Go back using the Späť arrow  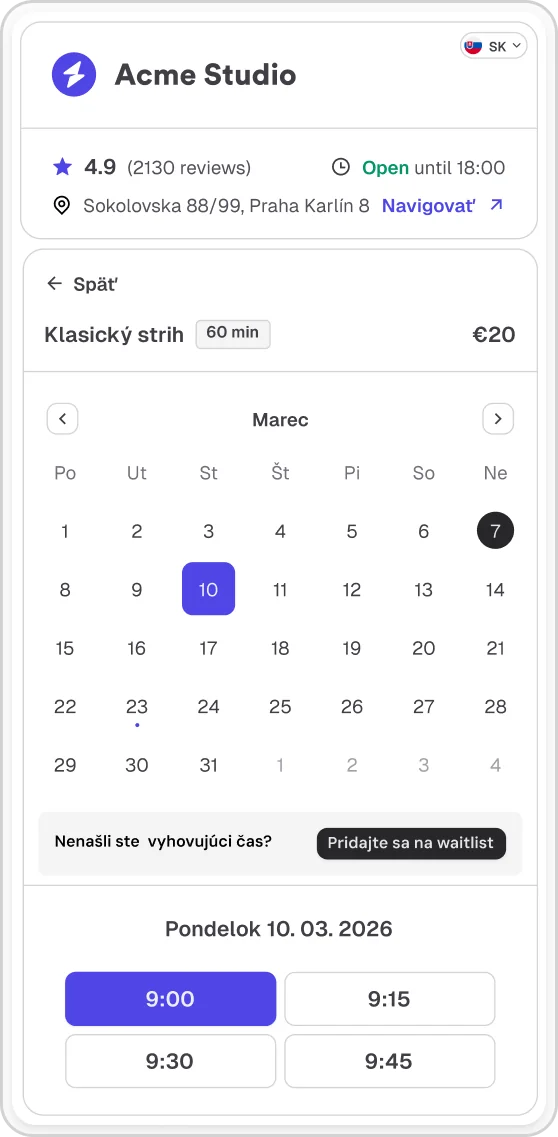point(54,284)
